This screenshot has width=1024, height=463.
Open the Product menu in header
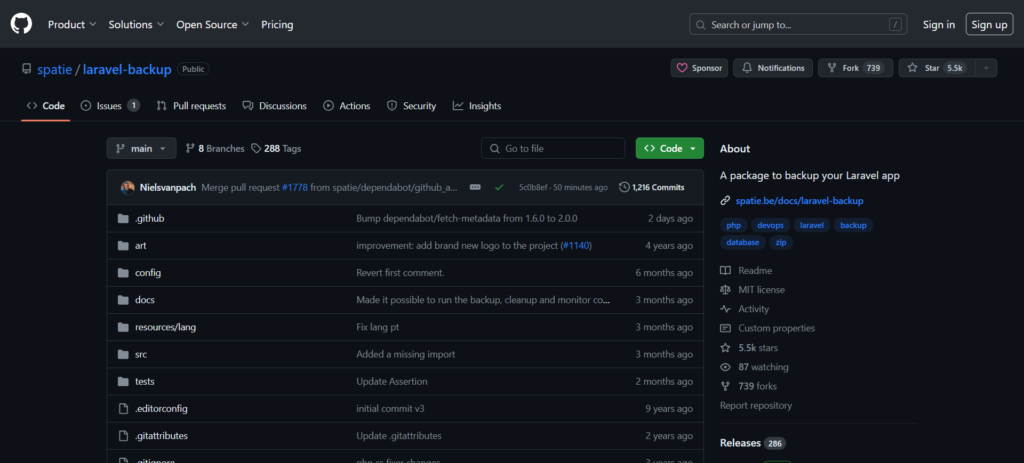(72, 24)
